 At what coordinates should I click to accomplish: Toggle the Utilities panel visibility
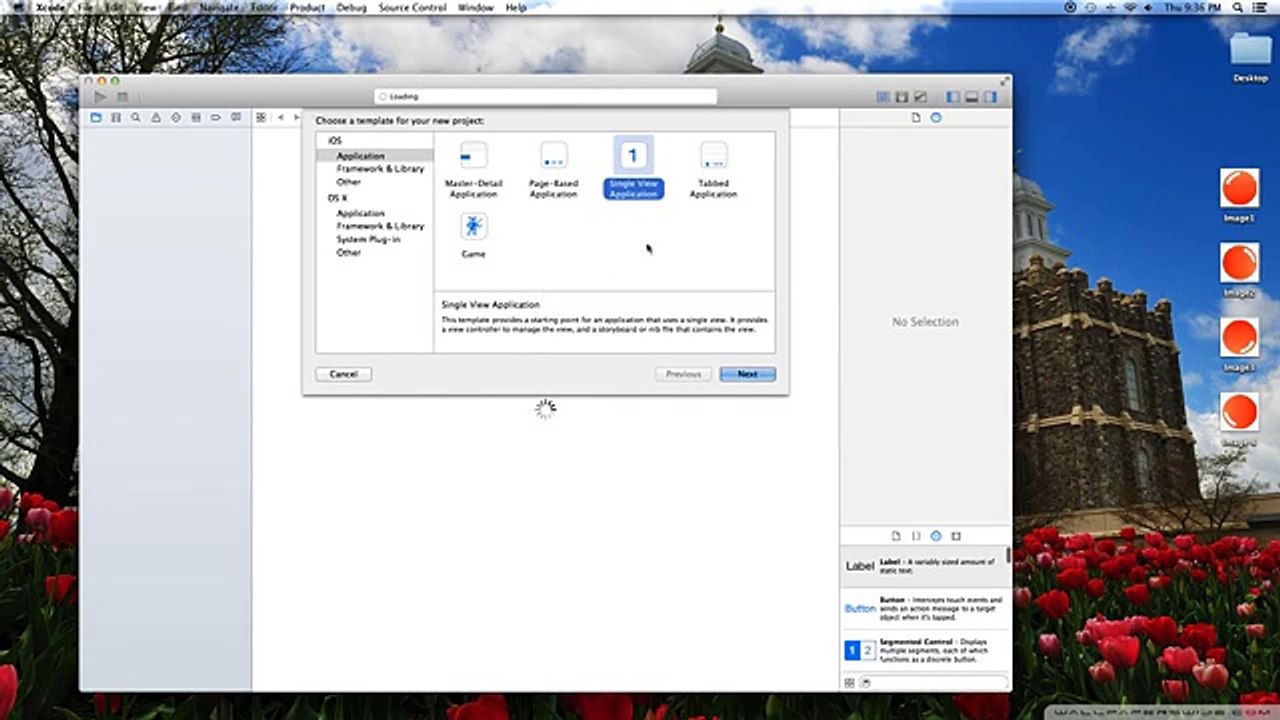pyautogui.click(x=990, y=97)
